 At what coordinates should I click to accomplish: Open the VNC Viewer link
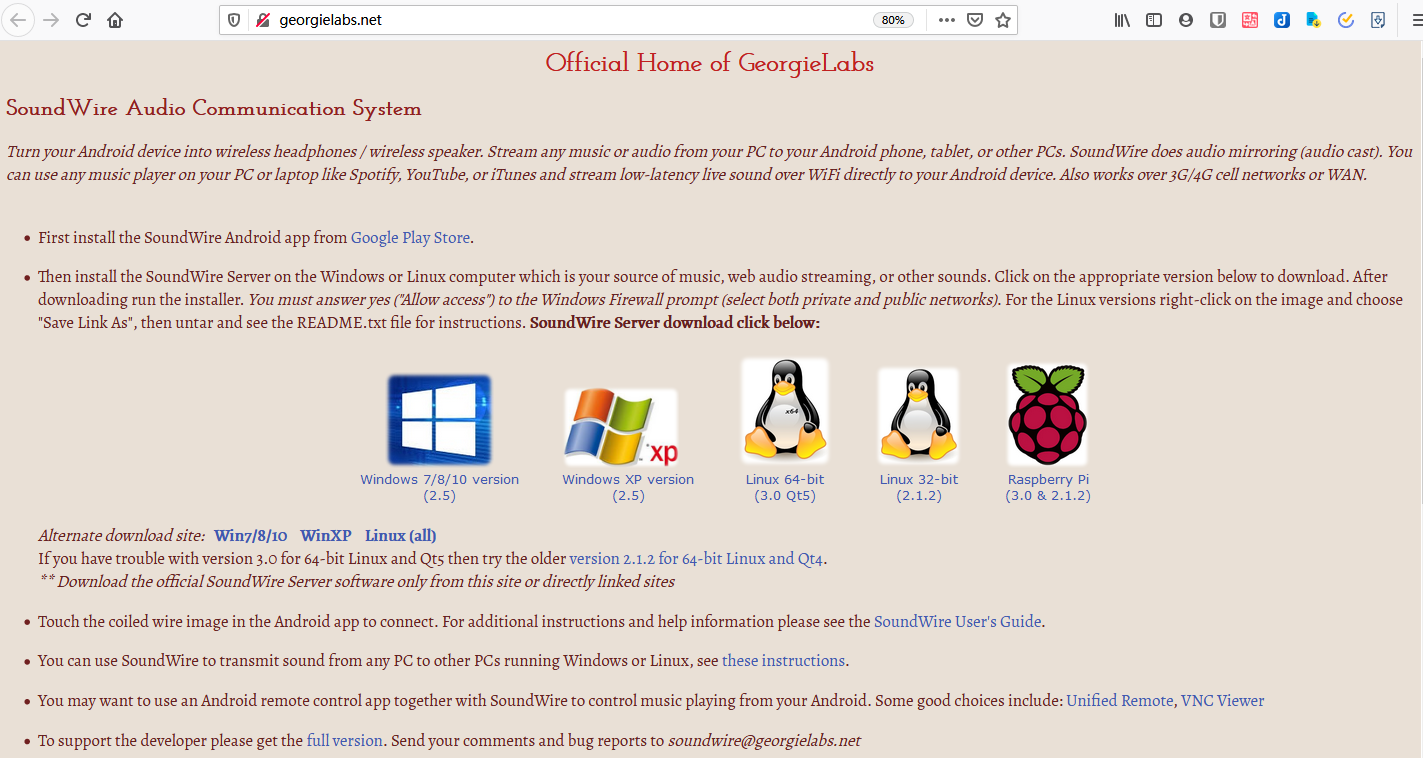[1223, 701]
